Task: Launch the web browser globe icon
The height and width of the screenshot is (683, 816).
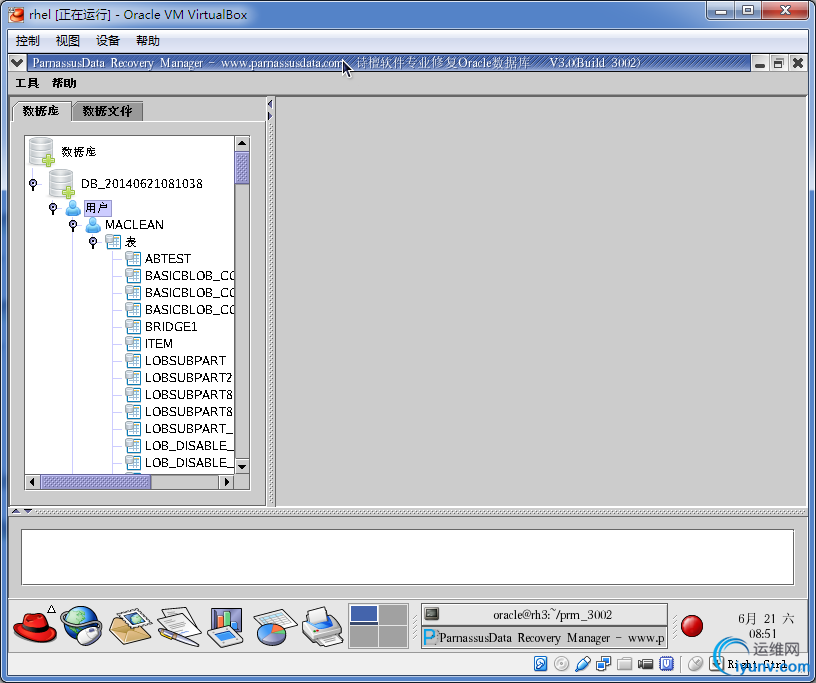Action: tap(81, 626)
